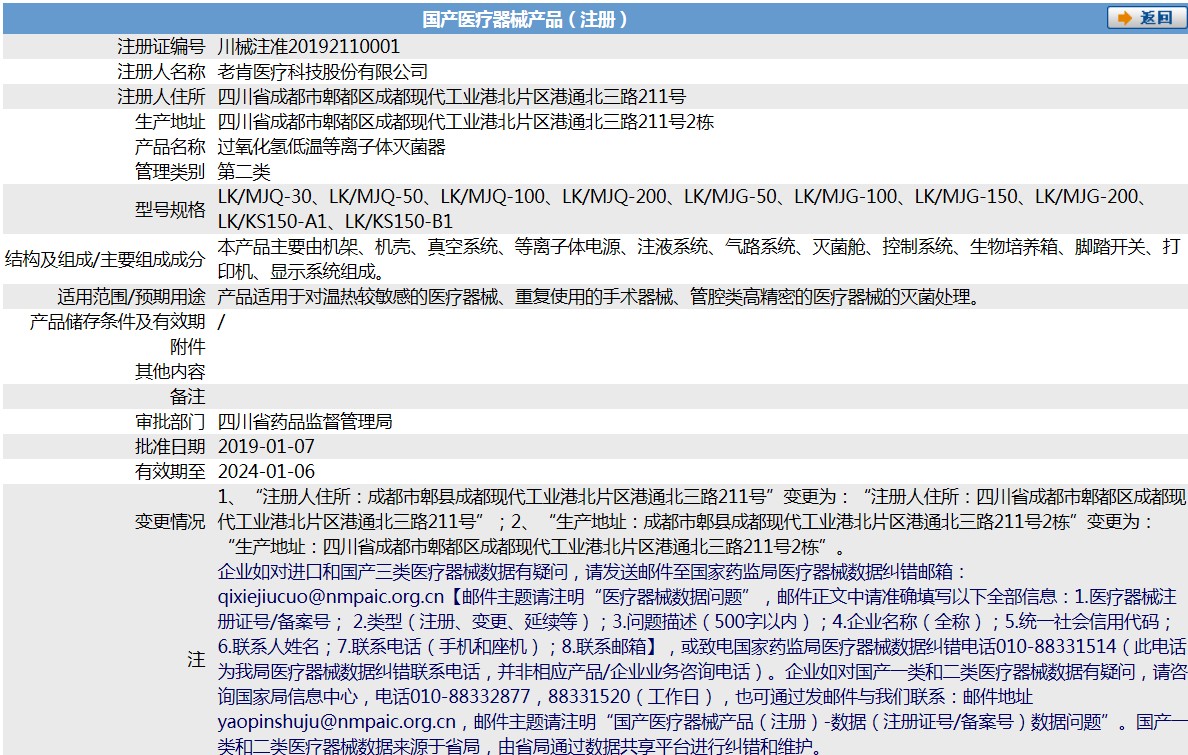Viewport: 1188px width, 755px height.
Task: Click email address yaopinshuju@nmpaic.org.cn
Action: tap(336, 722)
